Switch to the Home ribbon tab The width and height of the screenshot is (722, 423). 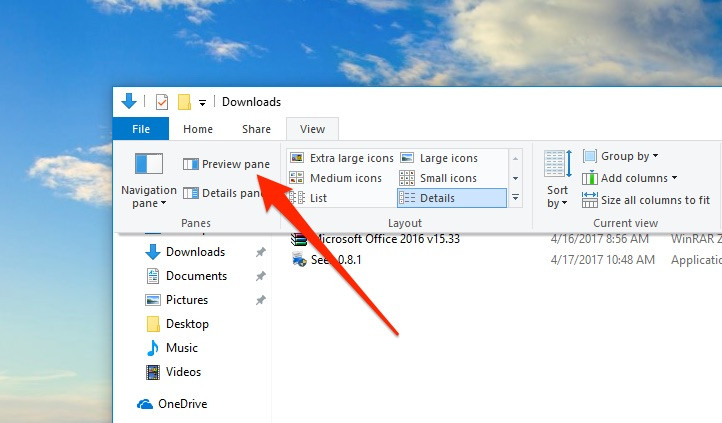198,129
